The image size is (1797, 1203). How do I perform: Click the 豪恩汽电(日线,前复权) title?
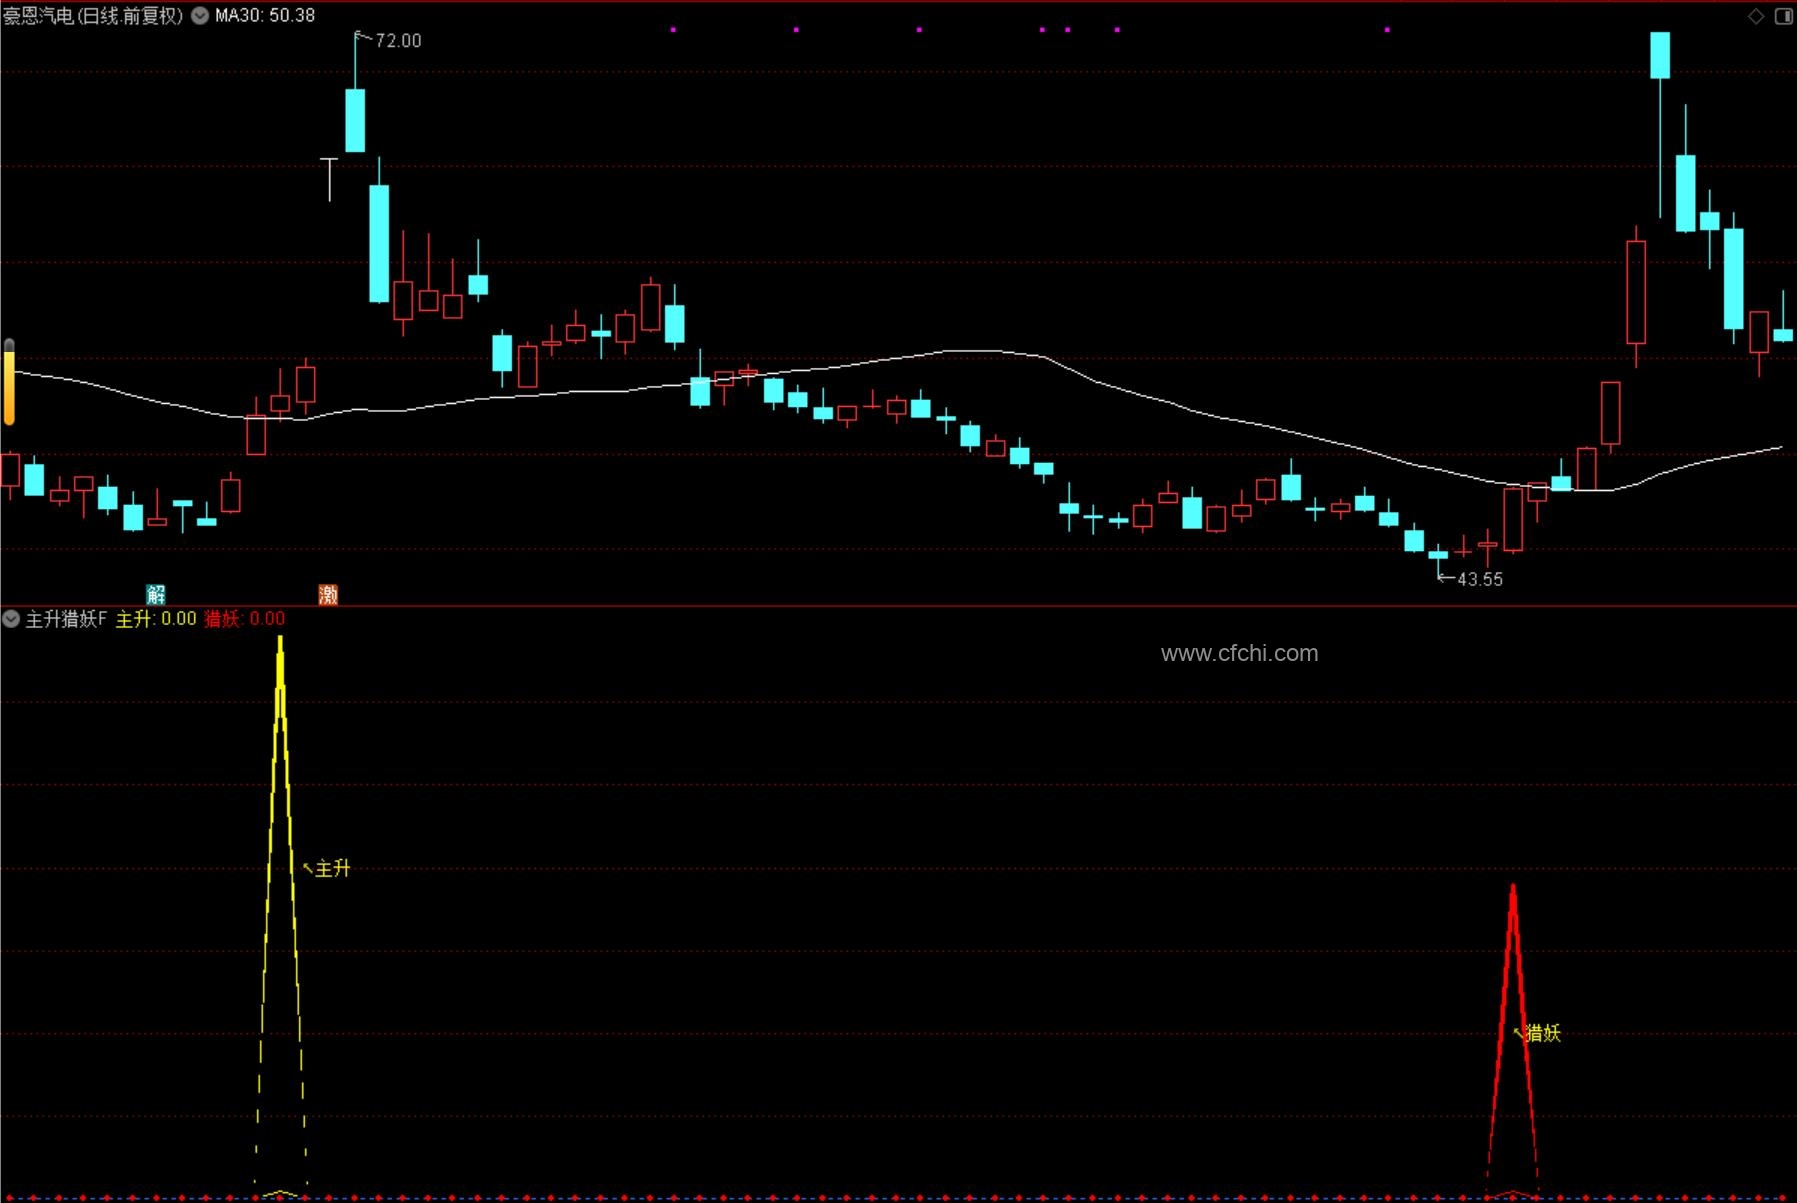point(93,16)
